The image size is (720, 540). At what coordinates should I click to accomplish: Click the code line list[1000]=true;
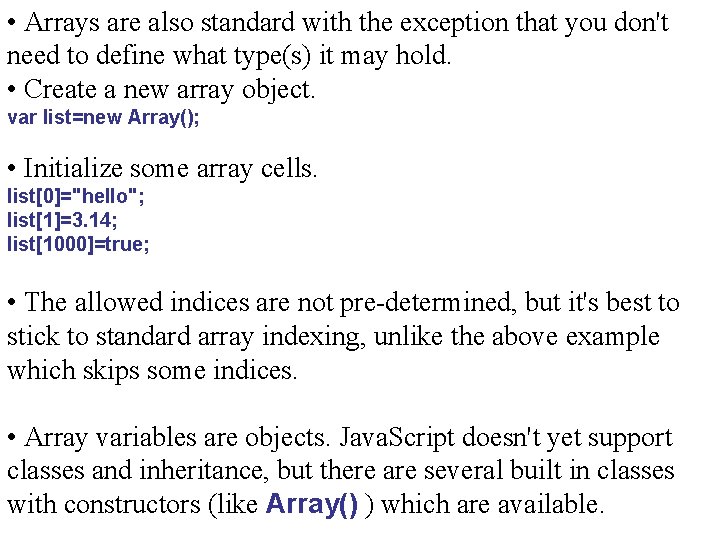coord(78,244)
